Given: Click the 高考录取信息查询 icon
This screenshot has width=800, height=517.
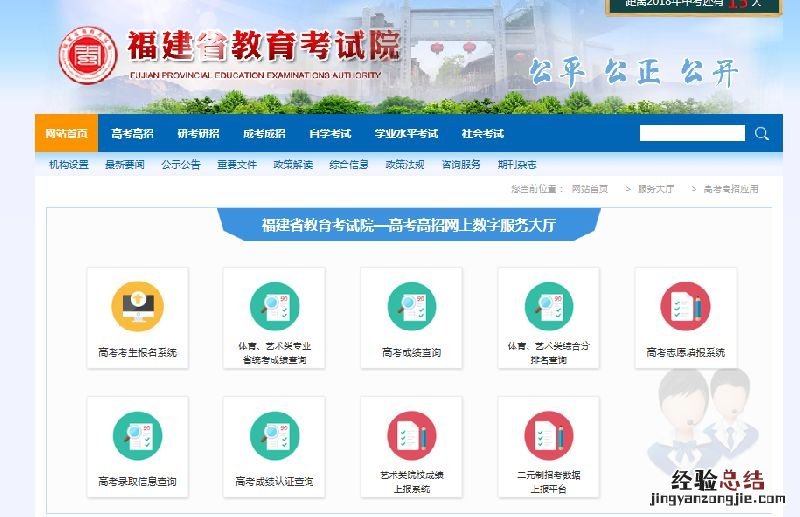Looking at the screenshot, I should [x=137, y=437].
